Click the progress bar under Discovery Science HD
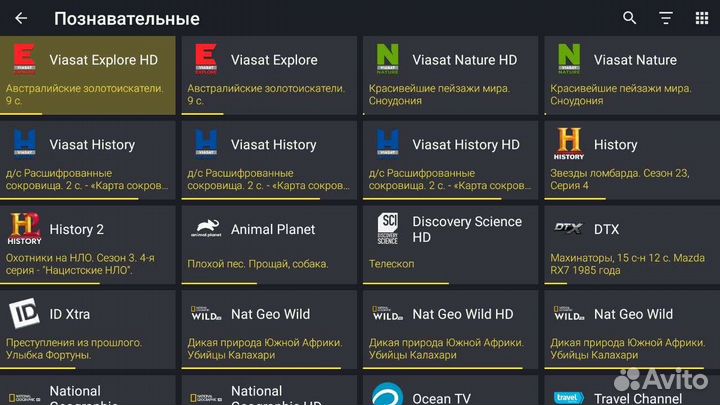This screenshot has height=405, width=720. pos(405,283)
